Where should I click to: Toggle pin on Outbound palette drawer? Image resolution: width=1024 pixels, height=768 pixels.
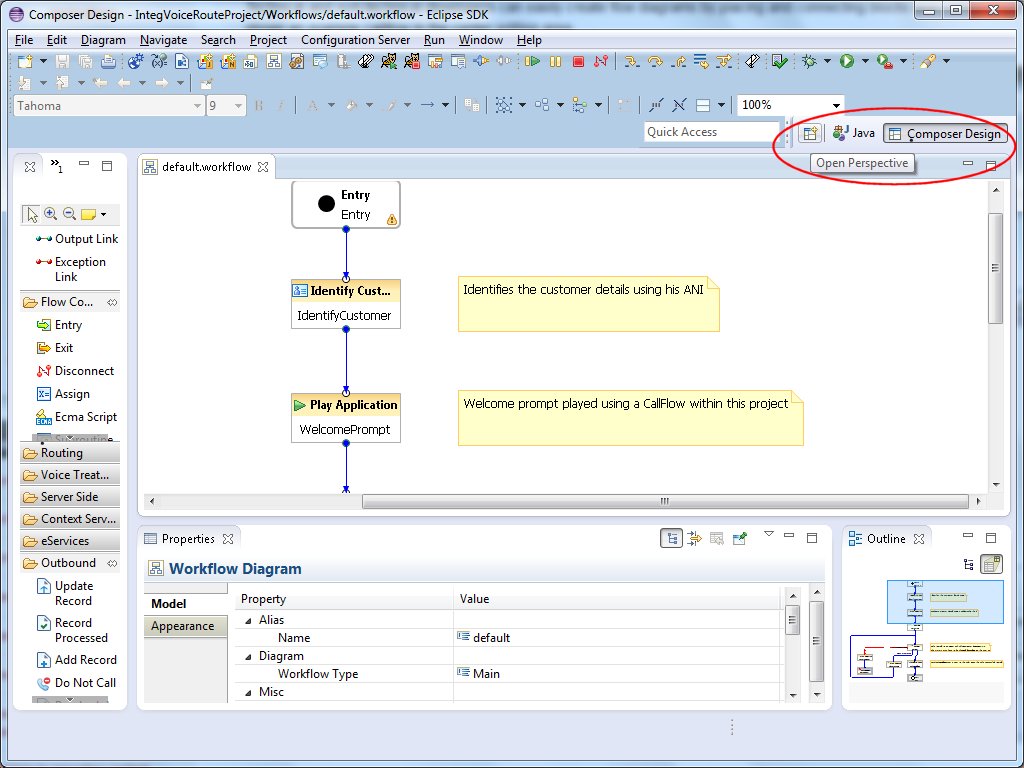(112, 563)
